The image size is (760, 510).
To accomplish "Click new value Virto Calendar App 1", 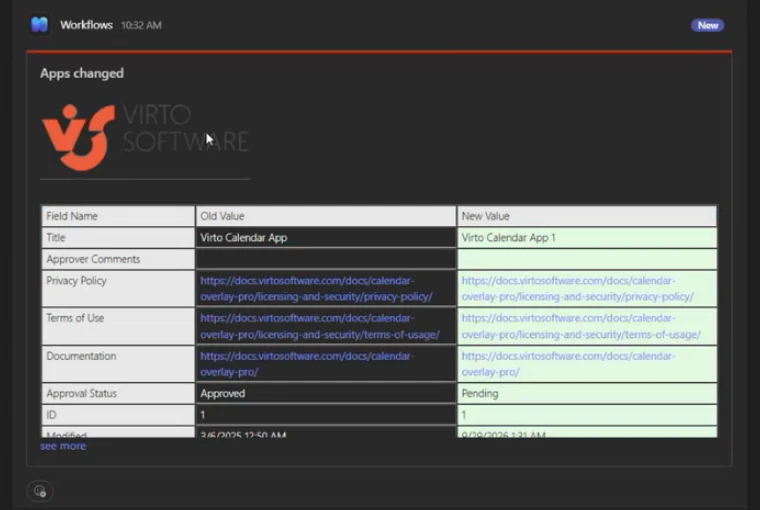I will point(508,238).
